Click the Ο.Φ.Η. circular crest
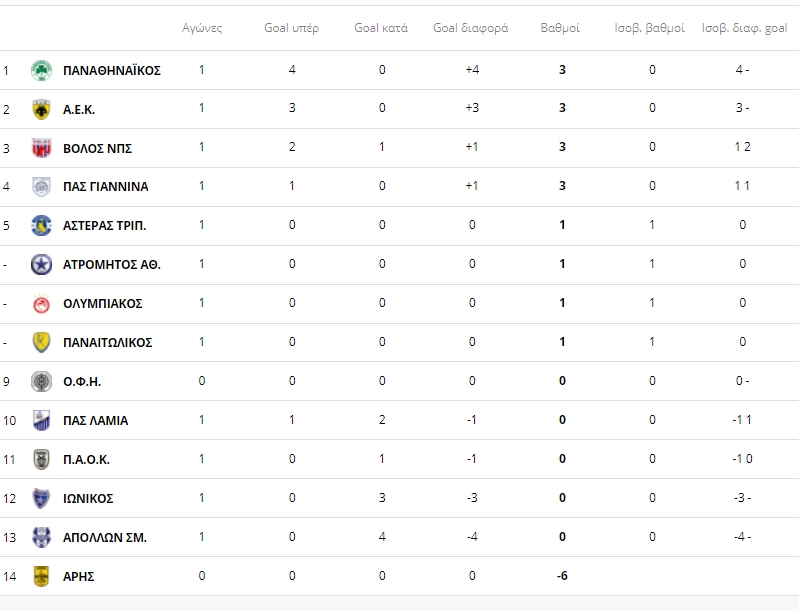The image size is (799, 611). click(41, 381)
